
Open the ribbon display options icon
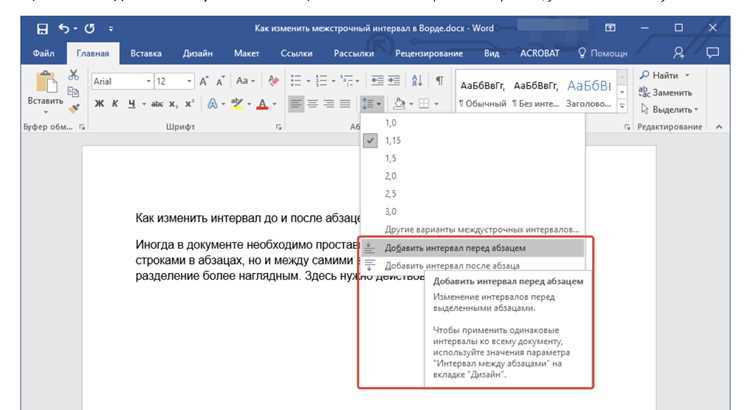coord(610,28)
